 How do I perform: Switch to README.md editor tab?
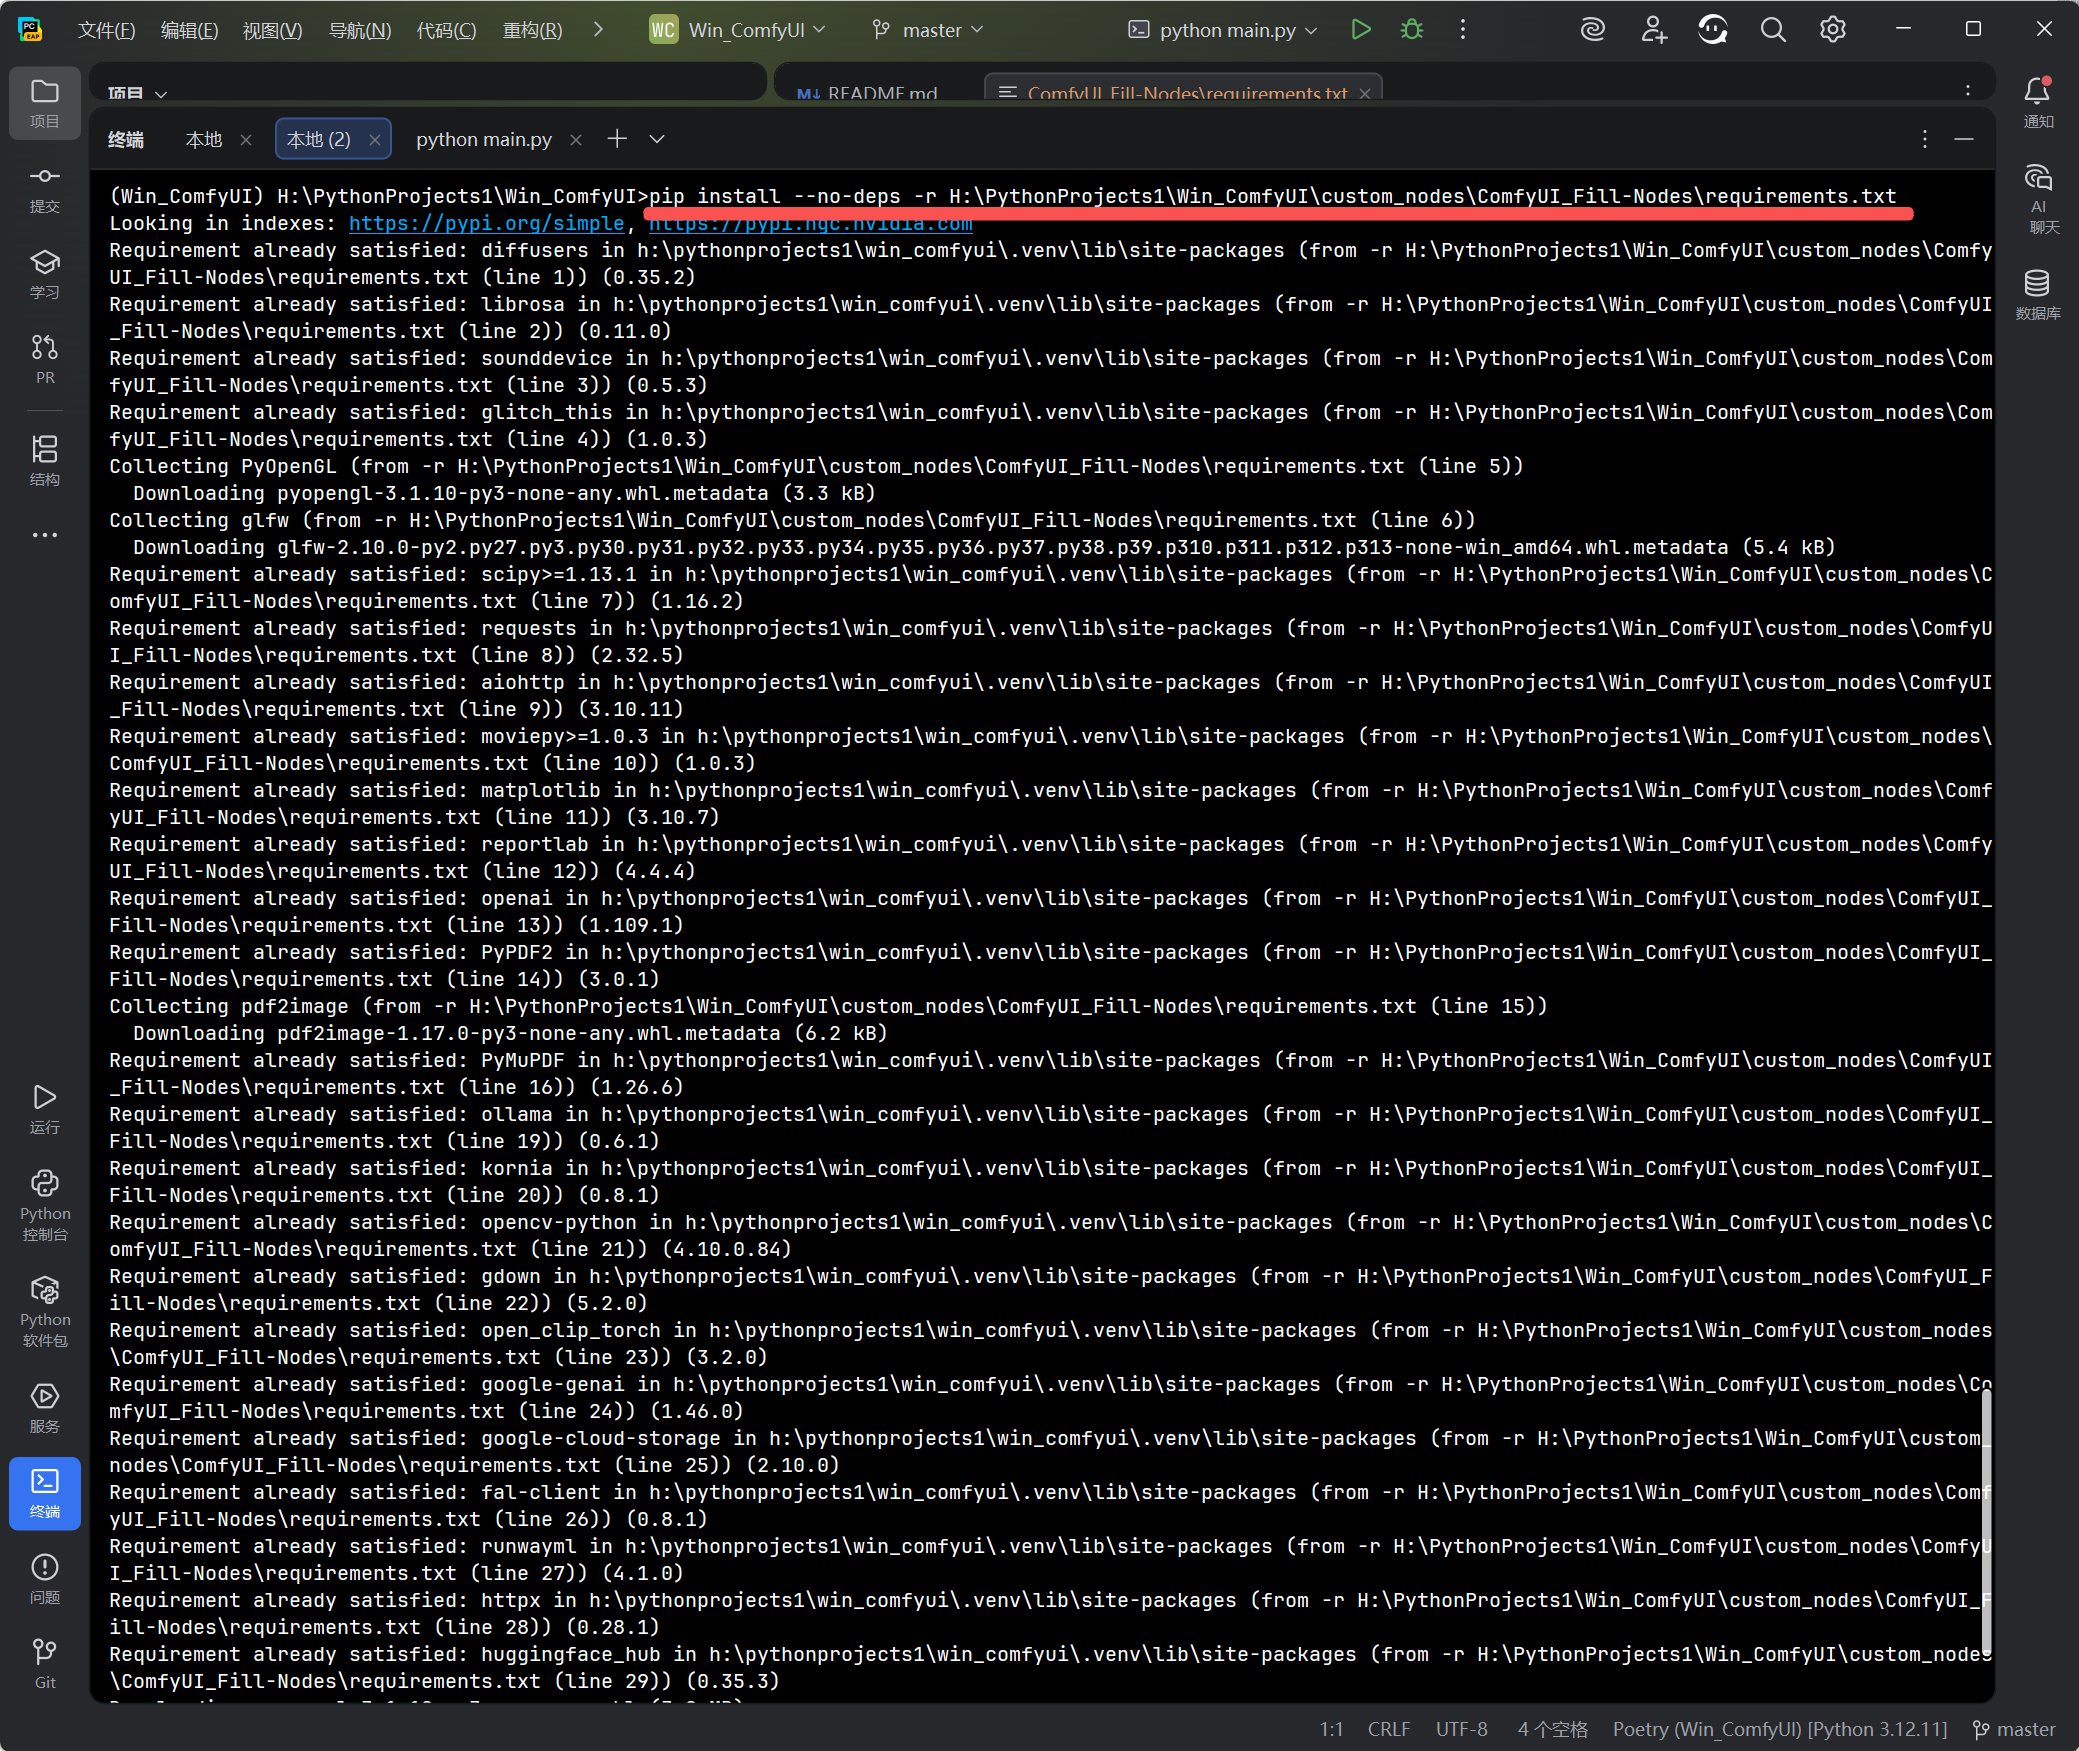tap(868, 92)
